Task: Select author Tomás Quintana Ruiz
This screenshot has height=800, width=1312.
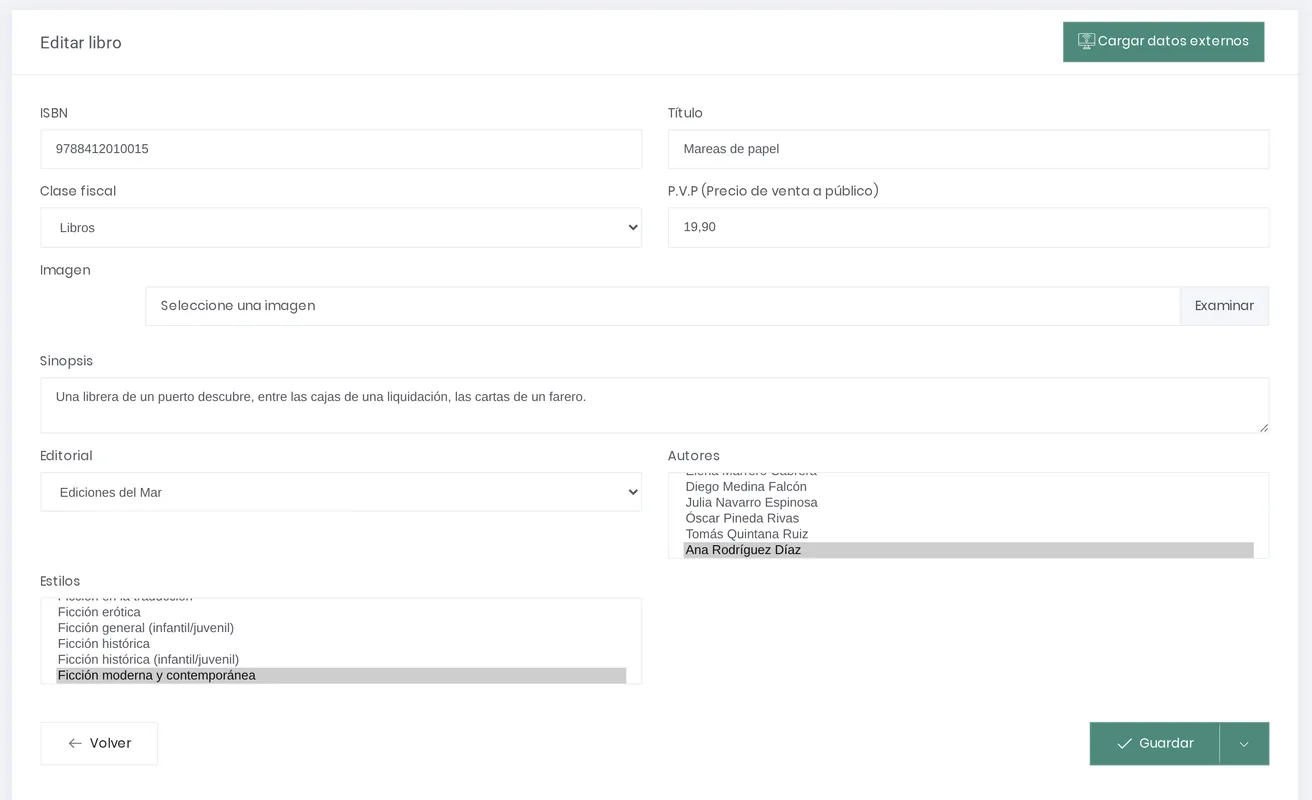Action: point(968,535)
